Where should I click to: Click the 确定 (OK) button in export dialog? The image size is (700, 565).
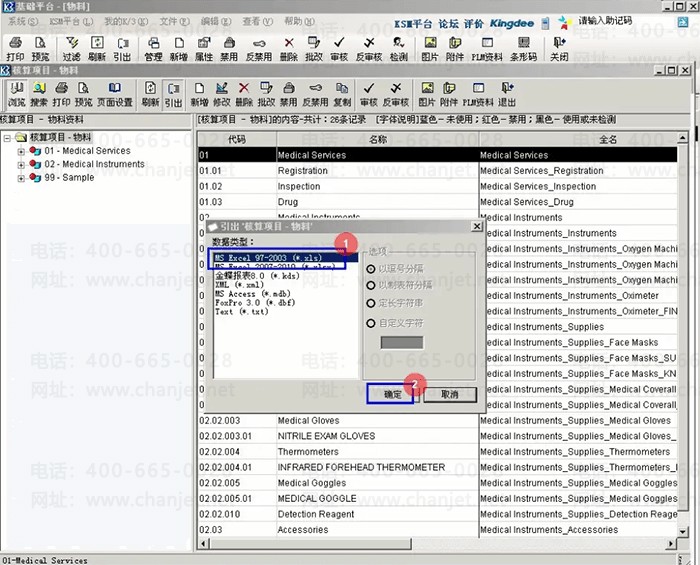click(391, 394)
